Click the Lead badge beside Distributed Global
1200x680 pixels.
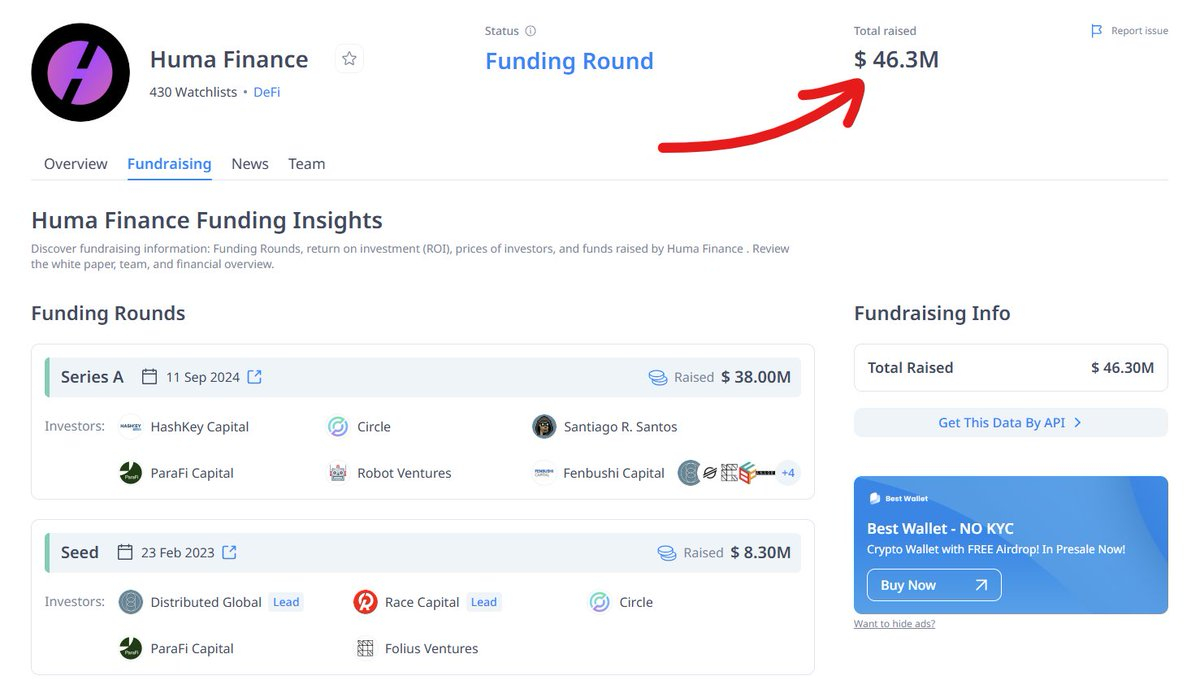286,602
